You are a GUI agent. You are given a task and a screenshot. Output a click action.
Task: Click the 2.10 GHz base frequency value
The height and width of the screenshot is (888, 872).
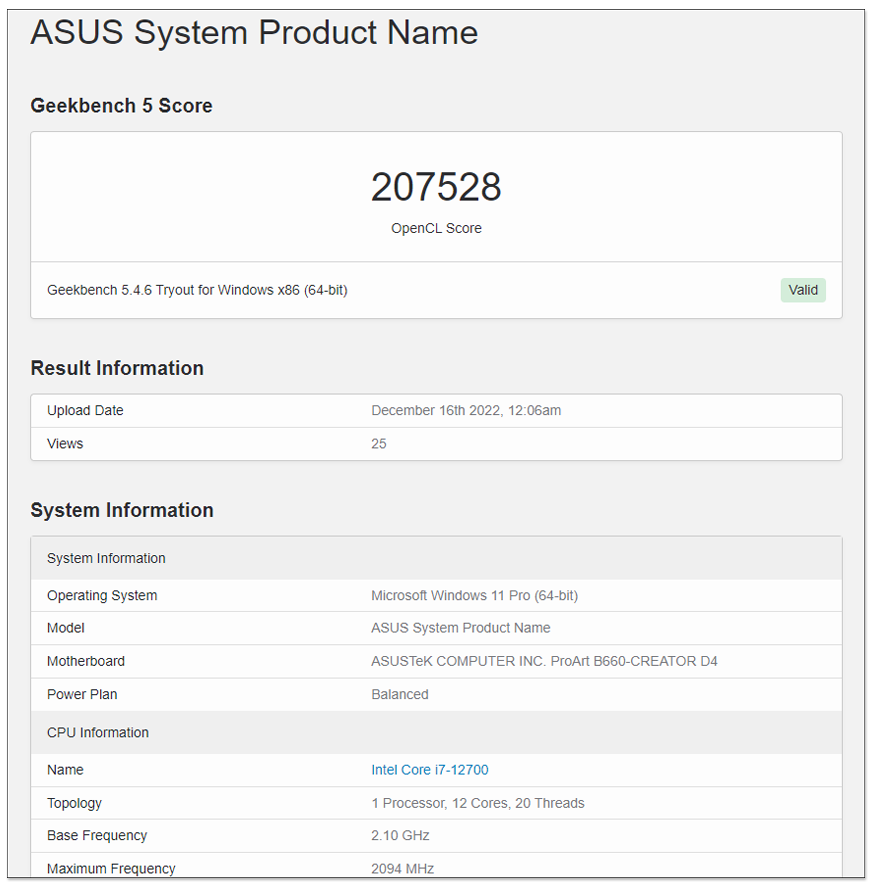(x=400, y=836)
